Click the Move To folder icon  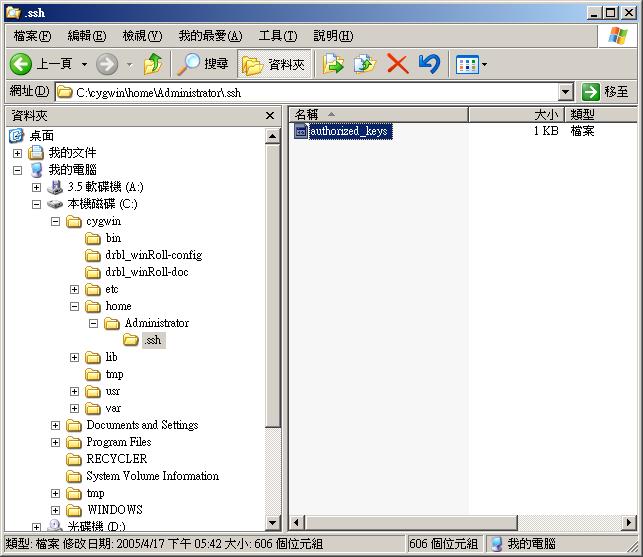click(333, 64)
